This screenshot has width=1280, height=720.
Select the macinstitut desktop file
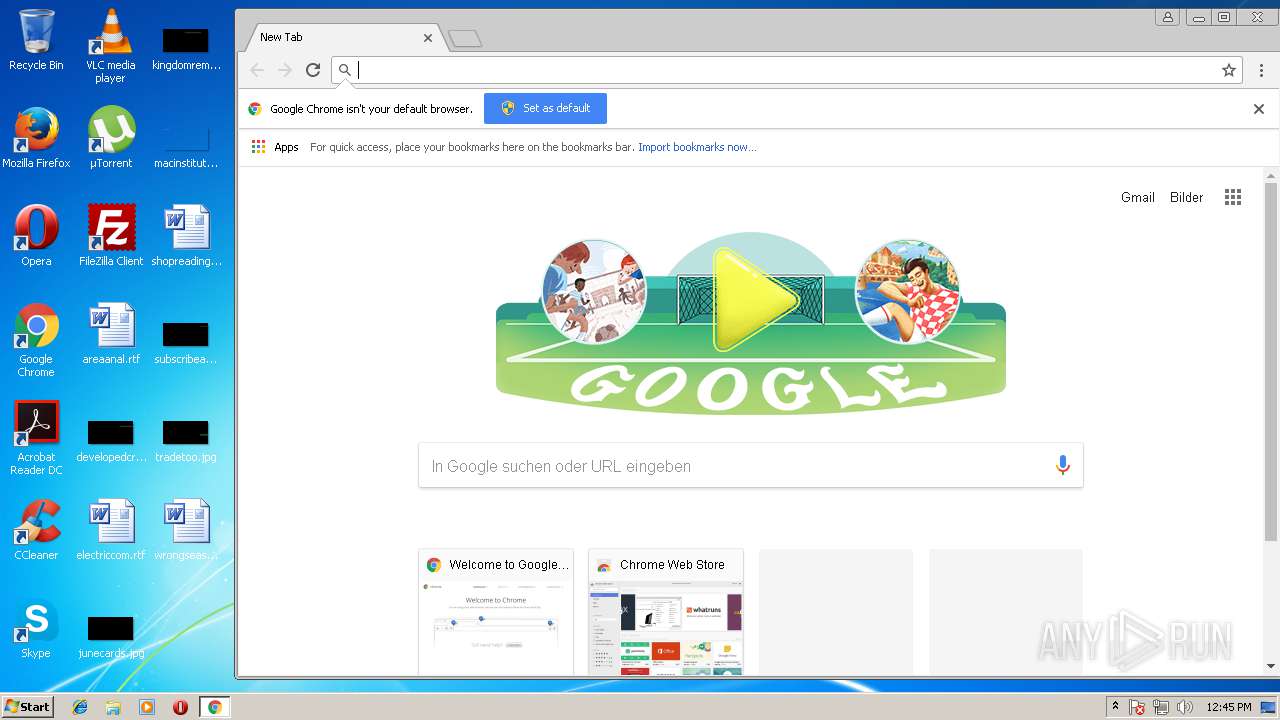coord(186,146)
